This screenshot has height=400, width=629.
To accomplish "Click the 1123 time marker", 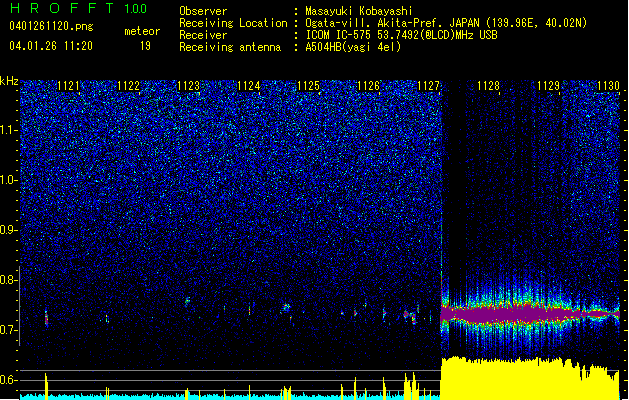I will tap(189, 86).
